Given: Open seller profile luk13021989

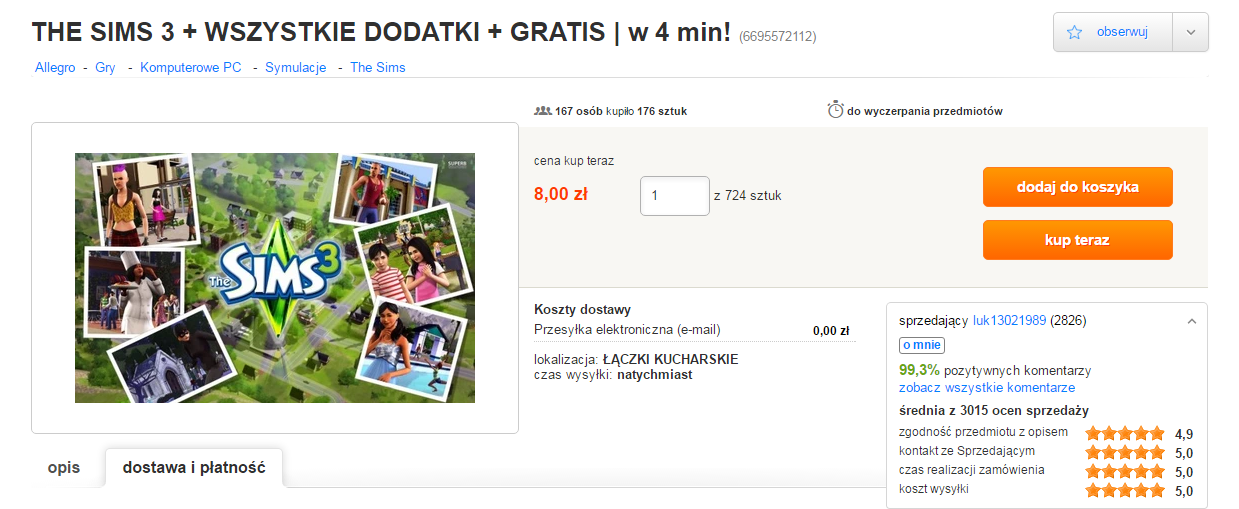Looking at the screenshot, I should point(1009,321).
